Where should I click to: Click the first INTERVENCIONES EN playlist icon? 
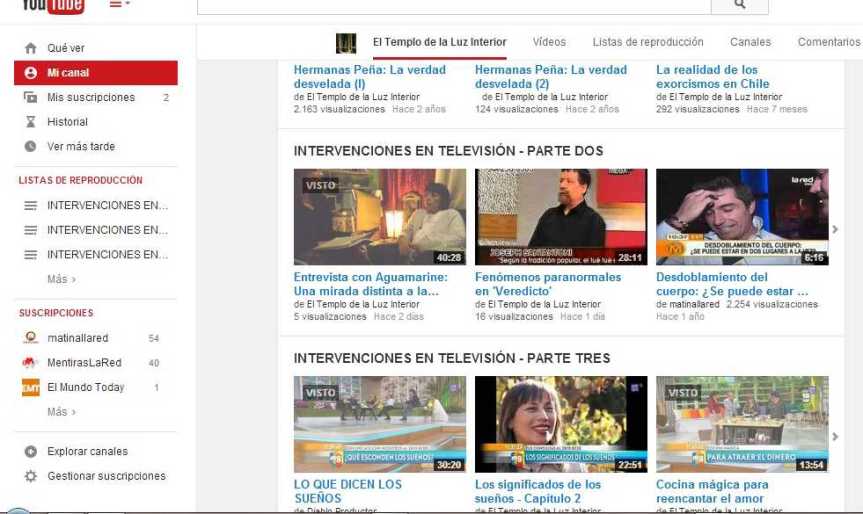(31, 205)
